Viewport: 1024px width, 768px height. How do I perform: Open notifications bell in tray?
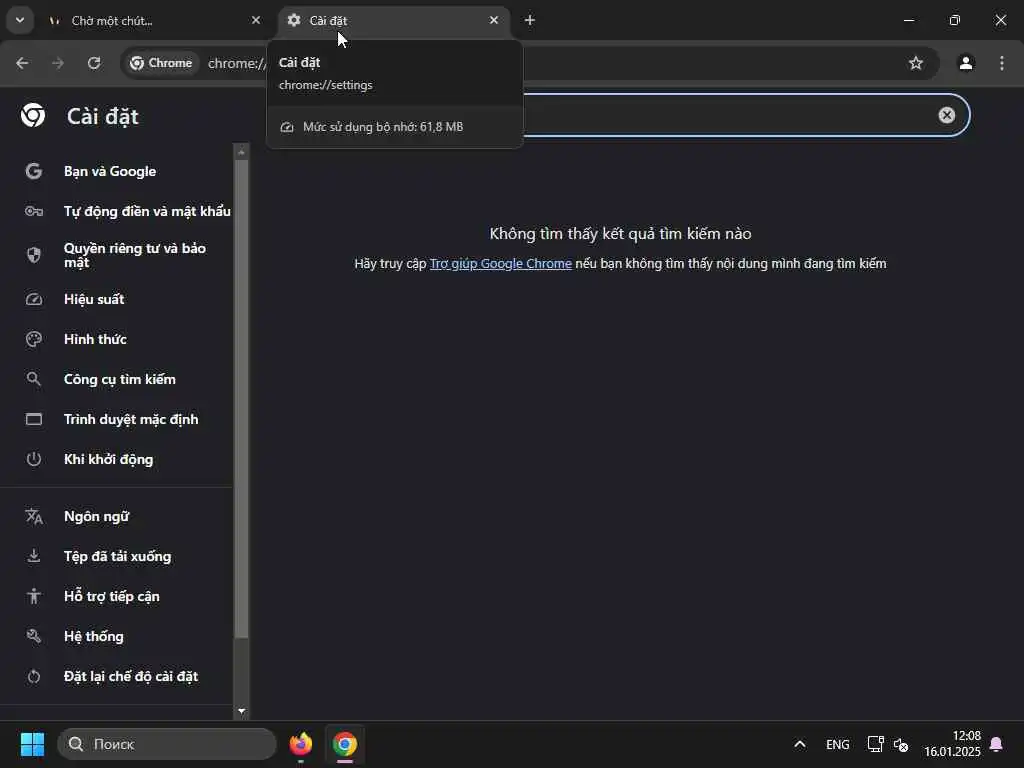click(x=997, y=744)
